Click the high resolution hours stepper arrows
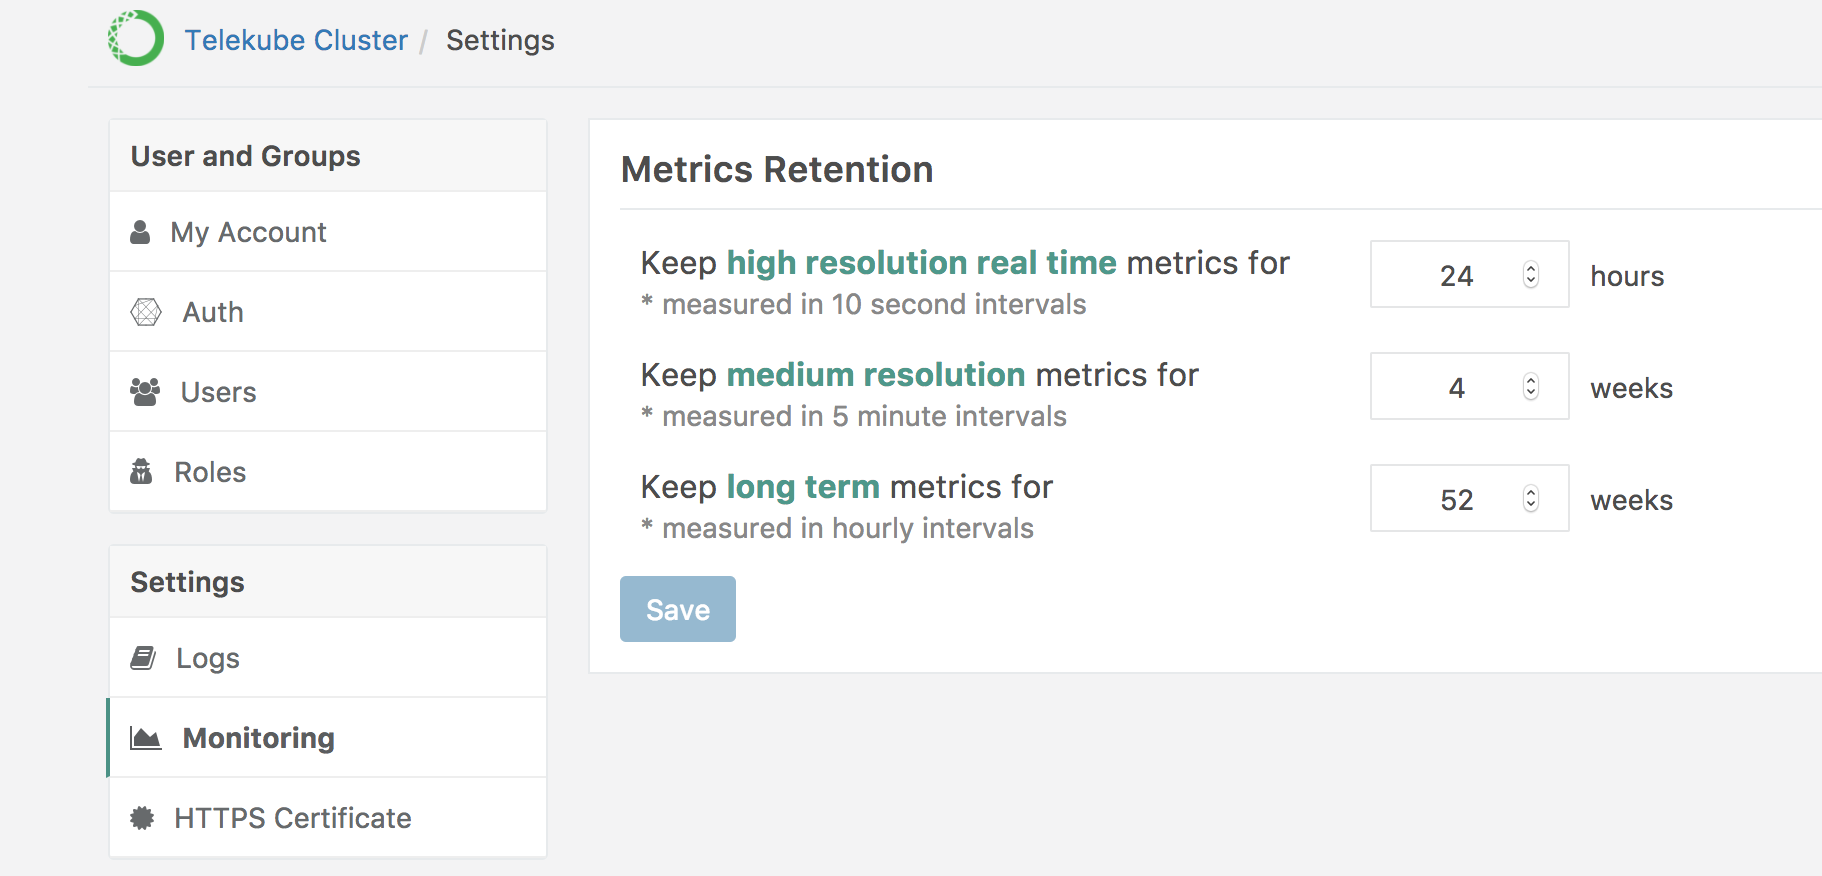This screenshot has height=876, width=1822. [x=1530, y=275]
